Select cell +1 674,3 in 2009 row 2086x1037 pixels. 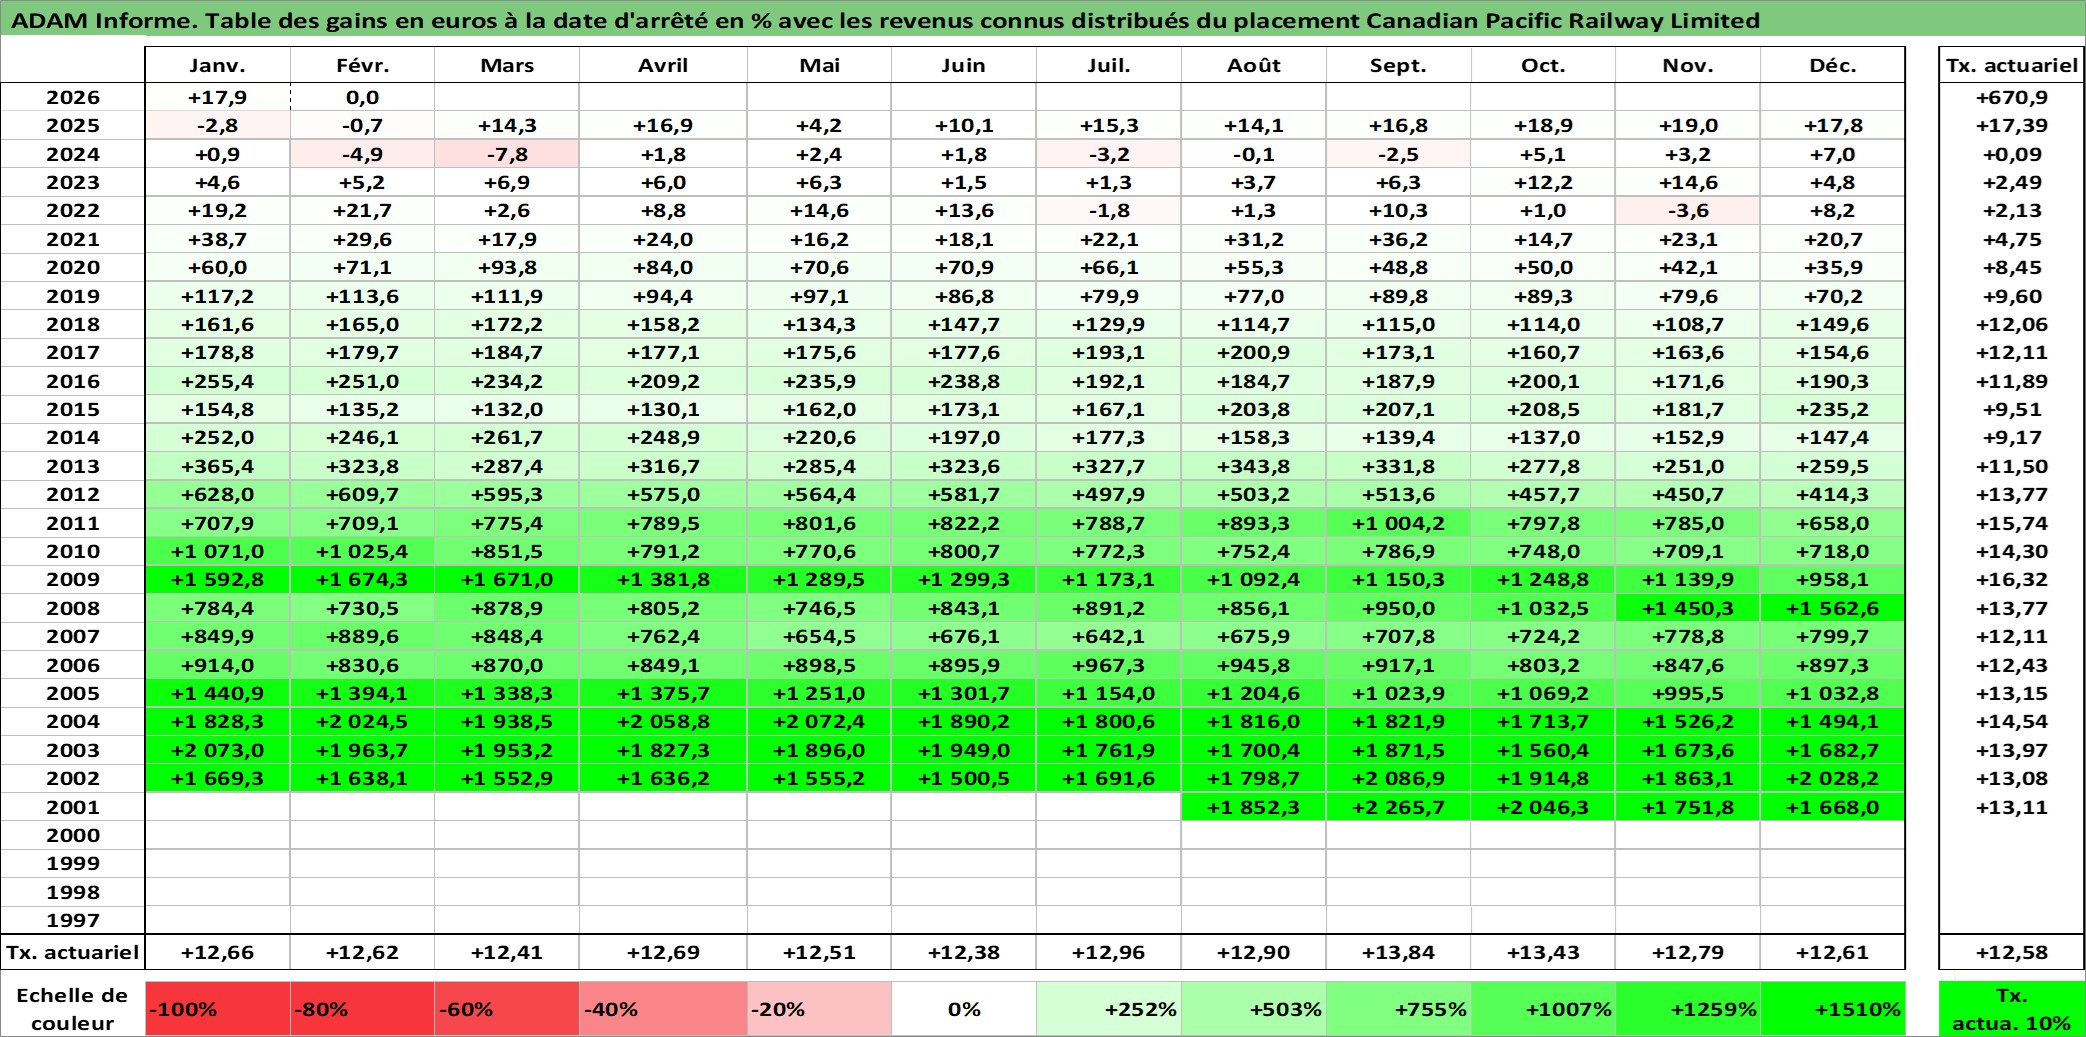point(362,579)
